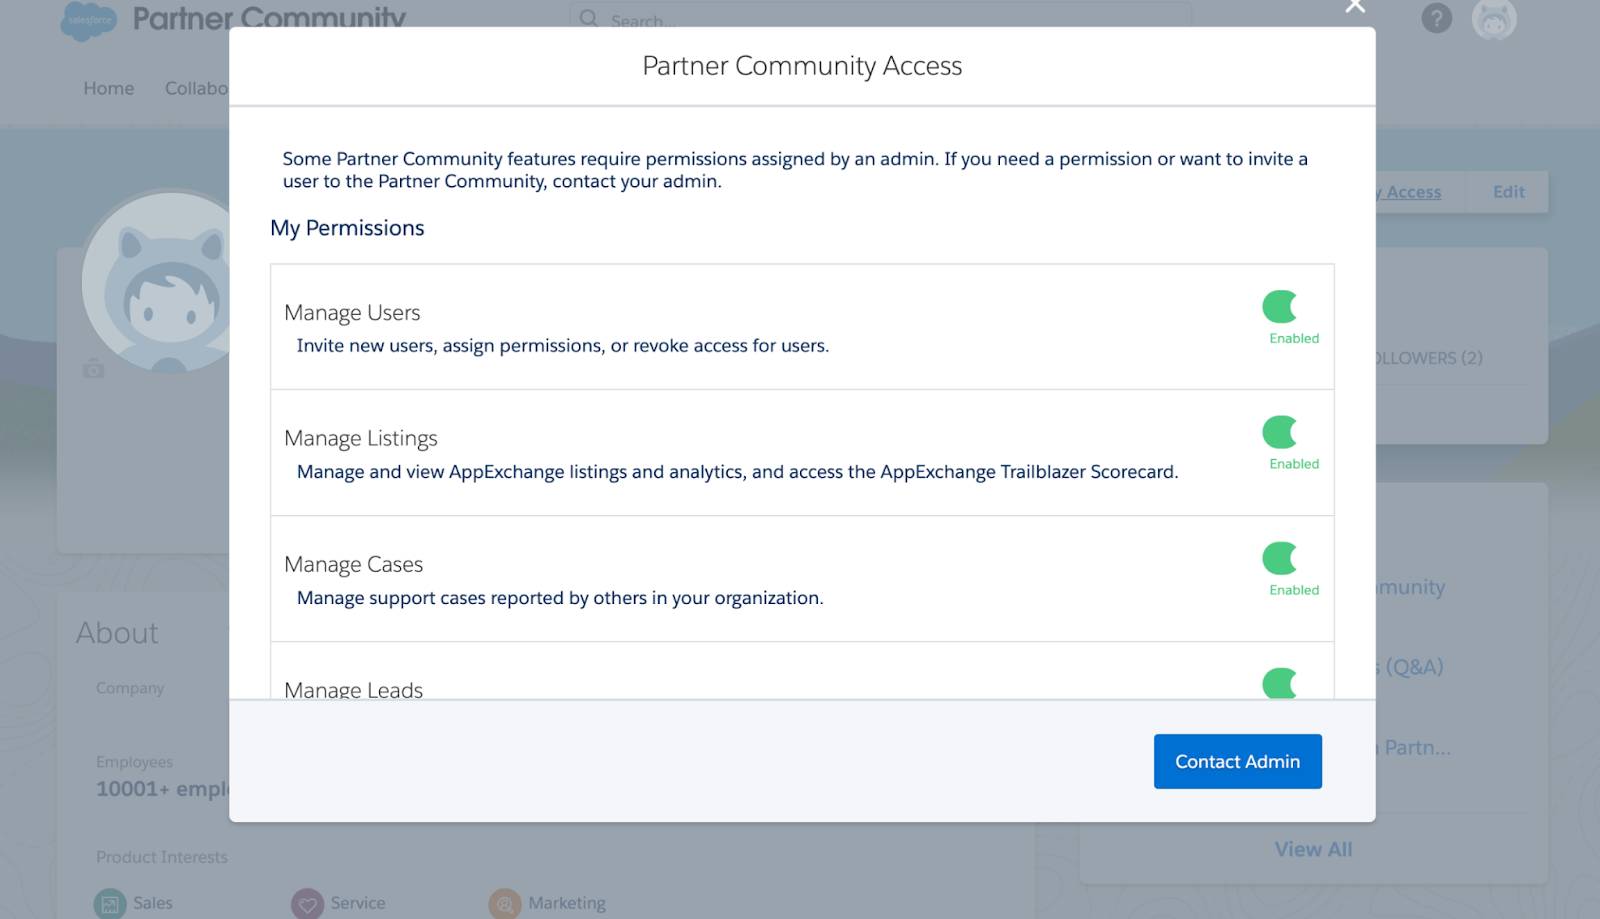The image size is (1600, 919).
Task: Click the Salesforce cloud logo
Action: (89, 20)
